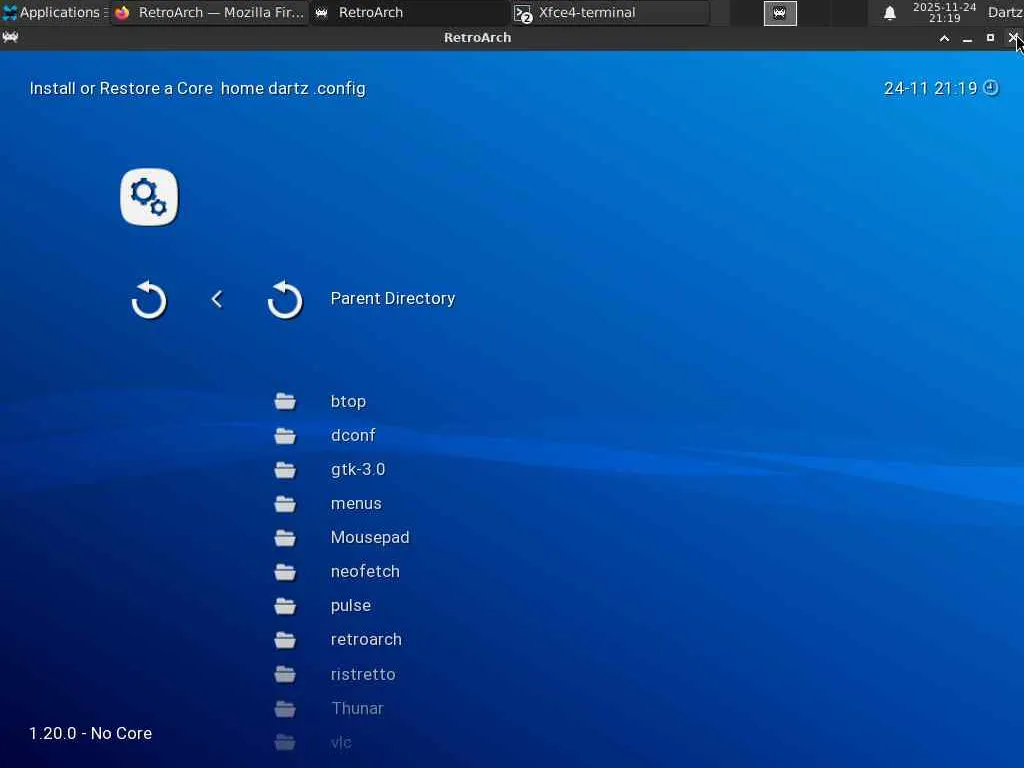1024x768 pixels.
Task: Switch to the RetroArch taskbar button
Action: [409, 12]
